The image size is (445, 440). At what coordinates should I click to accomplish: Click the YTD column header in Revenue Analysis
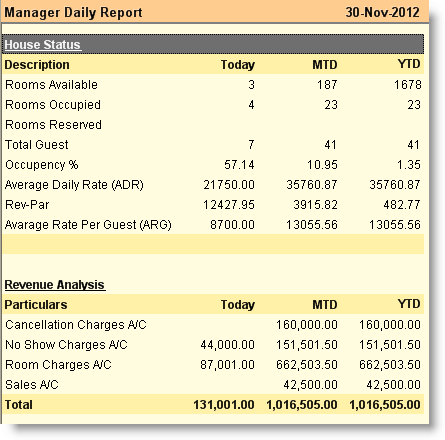pyautogui.click(x=409, y=304)
